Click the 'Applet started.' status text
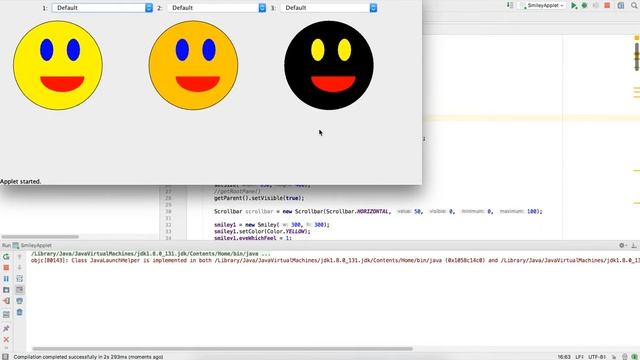Screen dimensions: 640x360 coord(21,182)
